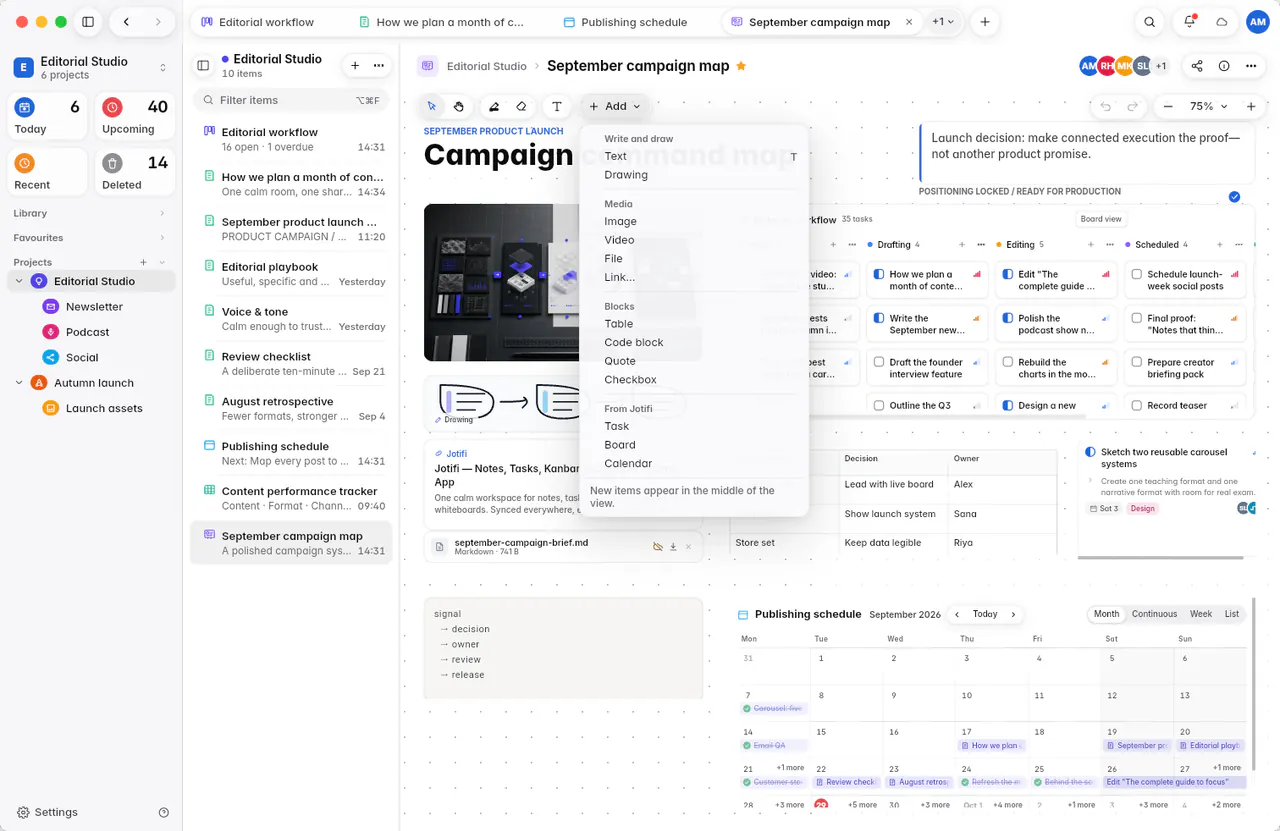Download september-campaign-brief.md file
The width and height of the screenshot is (1280, 831).
(673, 547)
